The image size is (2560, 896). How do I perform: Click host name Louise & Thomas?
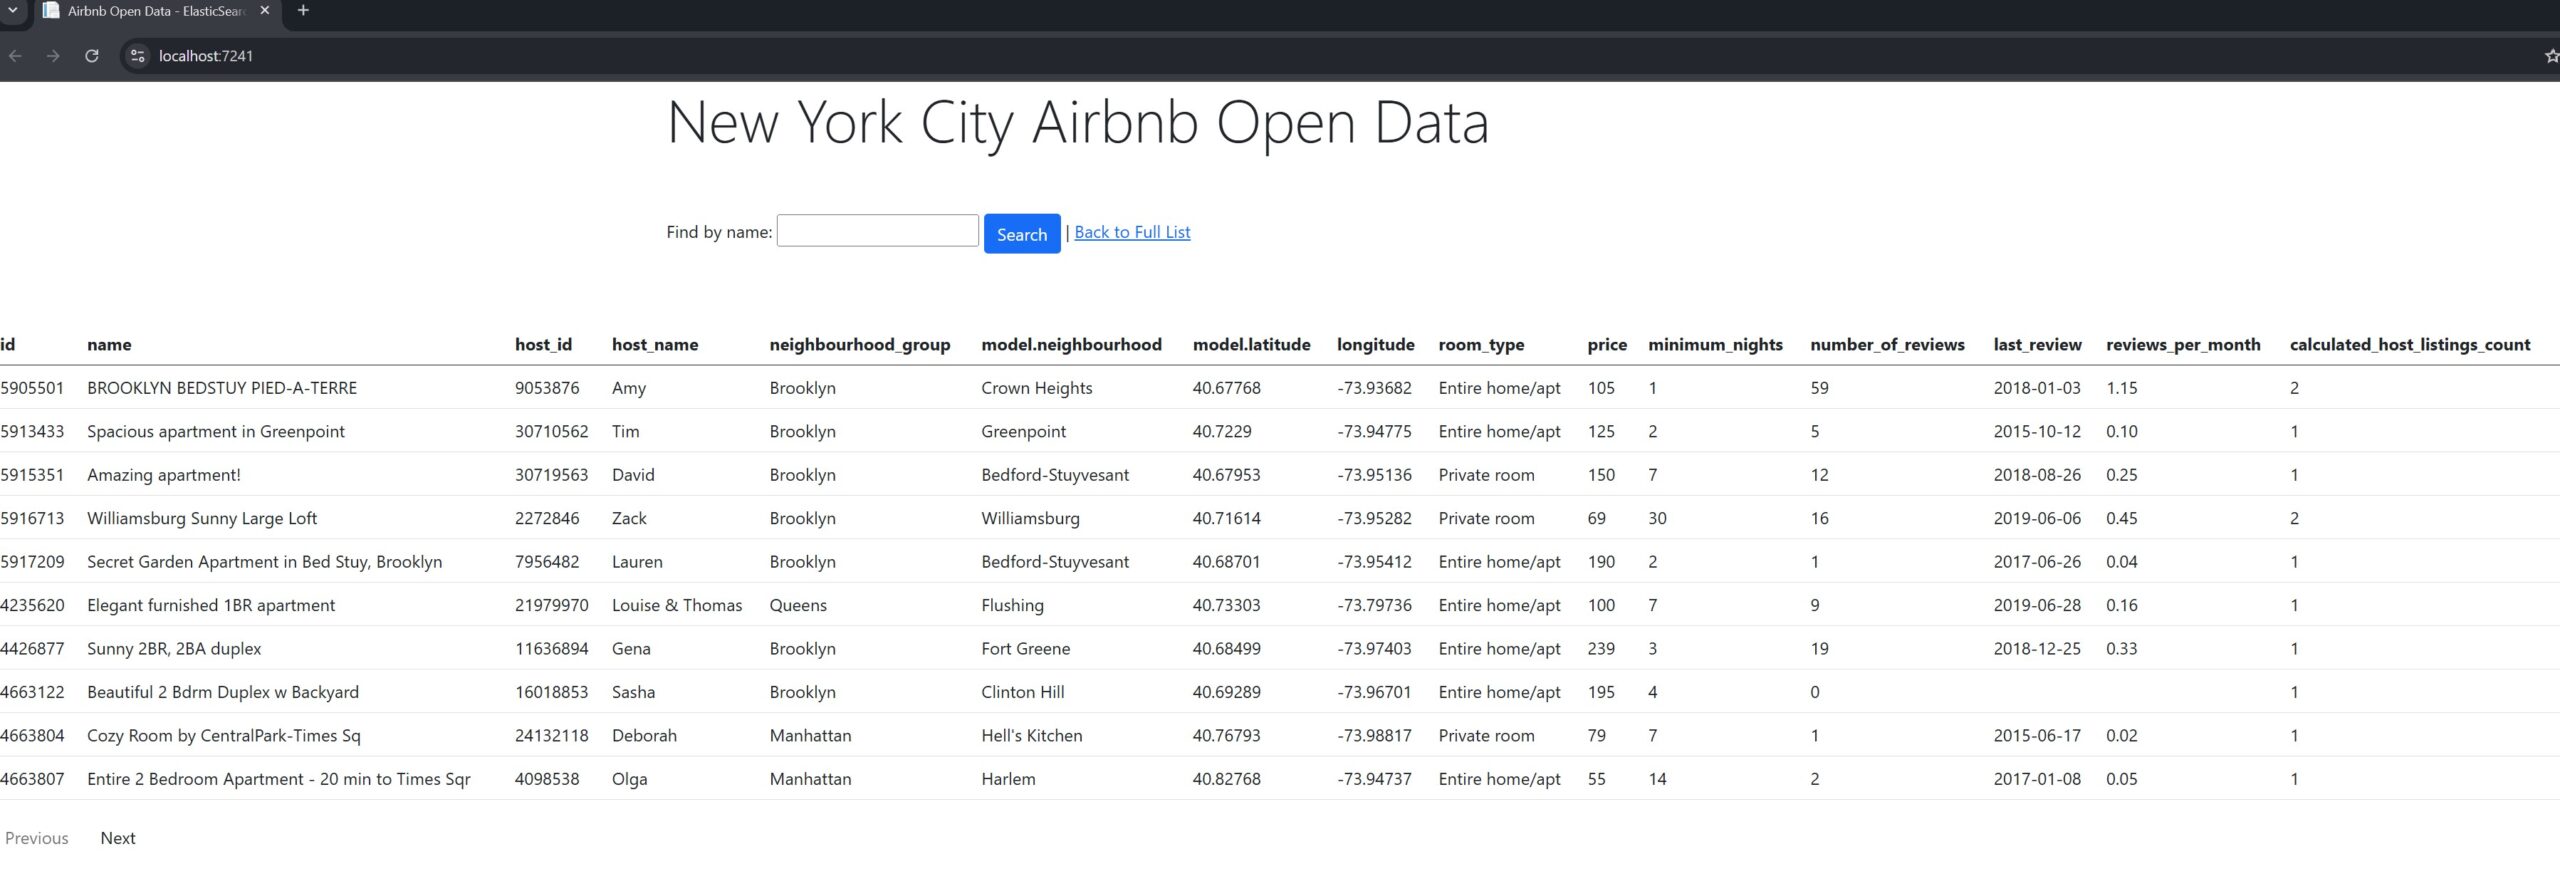pos(677,605)
